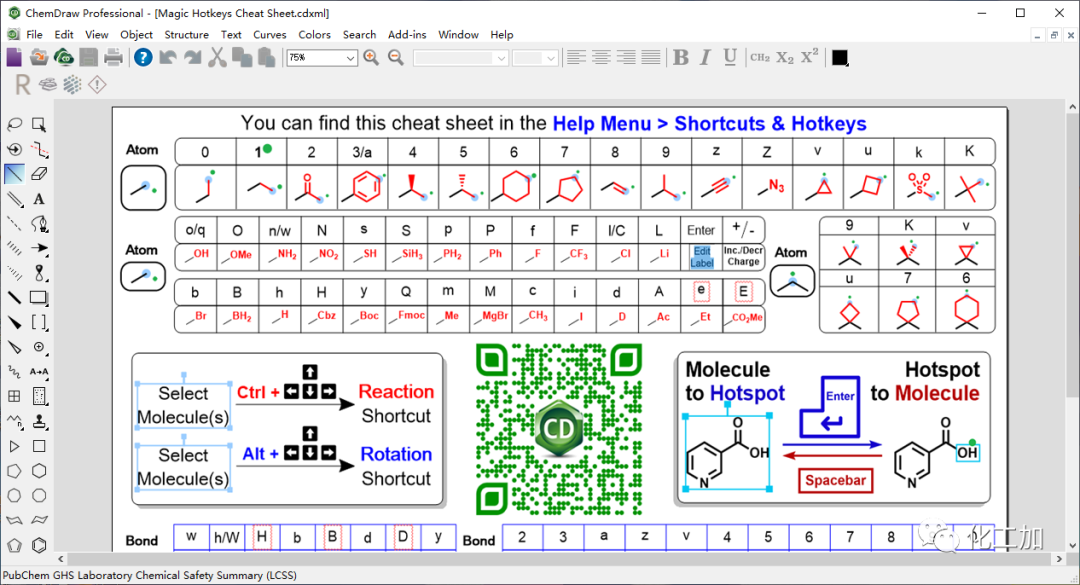The image size is (1080, 585).
Task: Open the Colors menu
Action: pyautogui.click(x=314, y=34)
